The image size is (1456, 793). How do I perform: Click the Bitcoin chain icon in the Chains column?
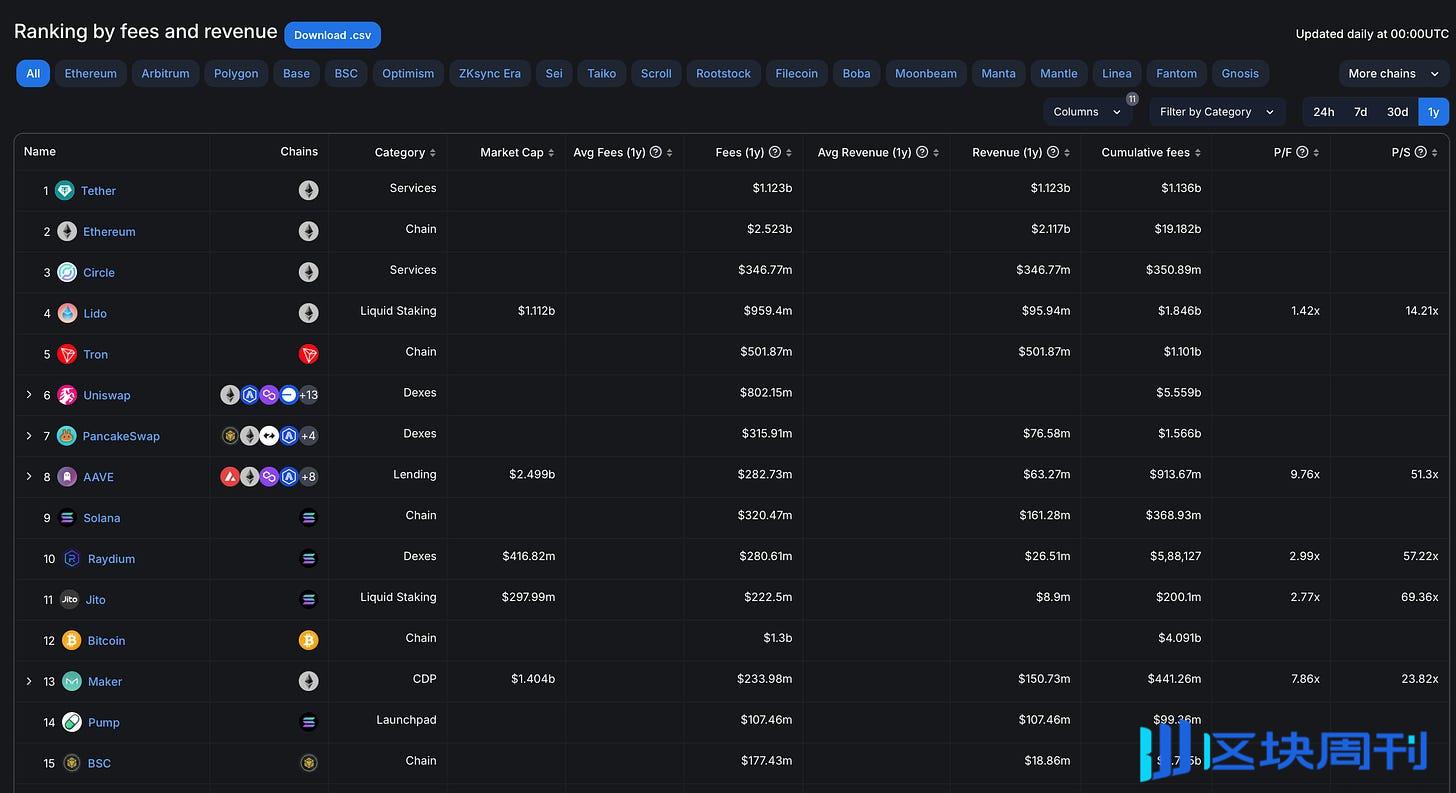tap(308, 640)
